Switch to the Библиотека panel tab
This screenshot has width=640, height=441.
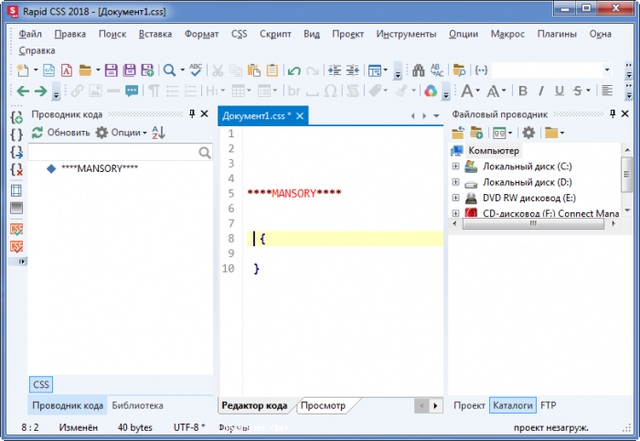pyautogui.click(x=137, y=406)
